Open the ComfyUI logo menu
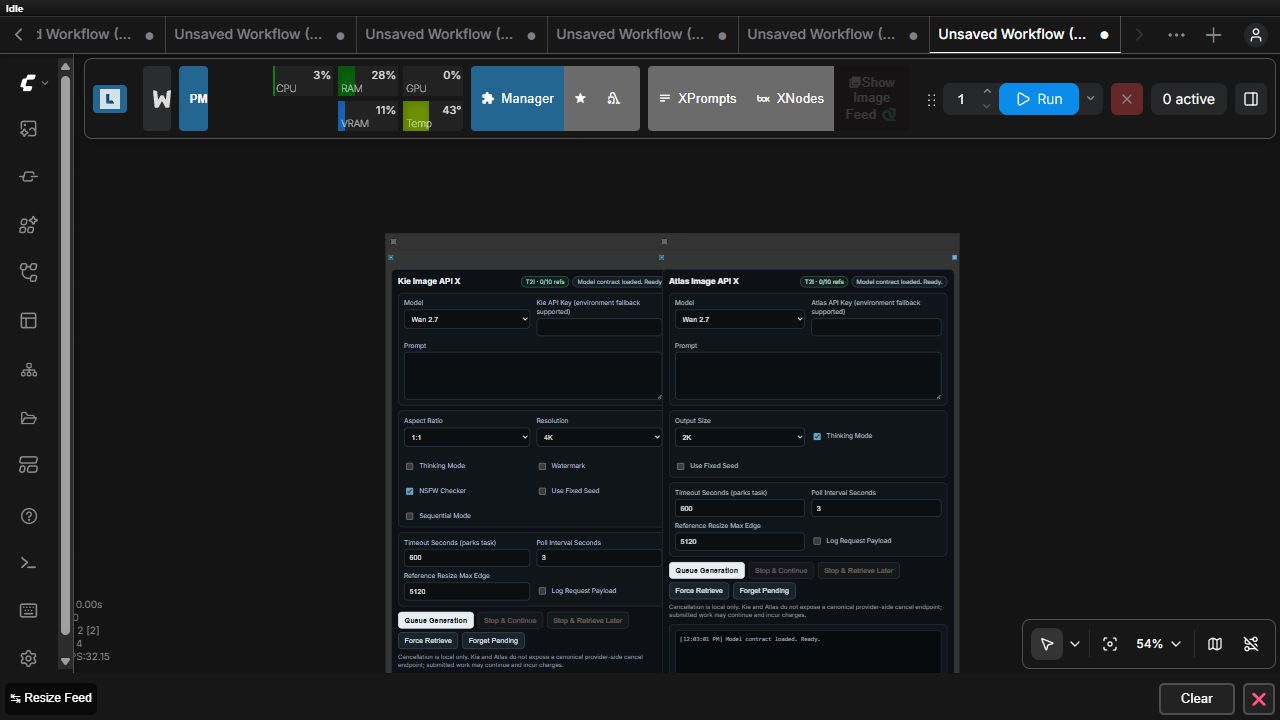Image resolution: width=1280 pixels, height=720 pixels. pos(34,83)
